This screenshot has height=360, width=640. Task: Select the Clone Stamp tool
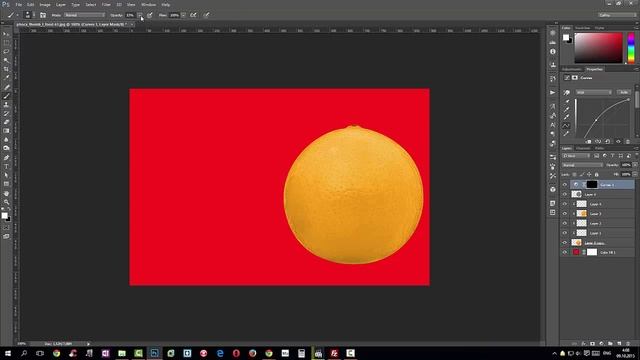click(x=6, y=105)
